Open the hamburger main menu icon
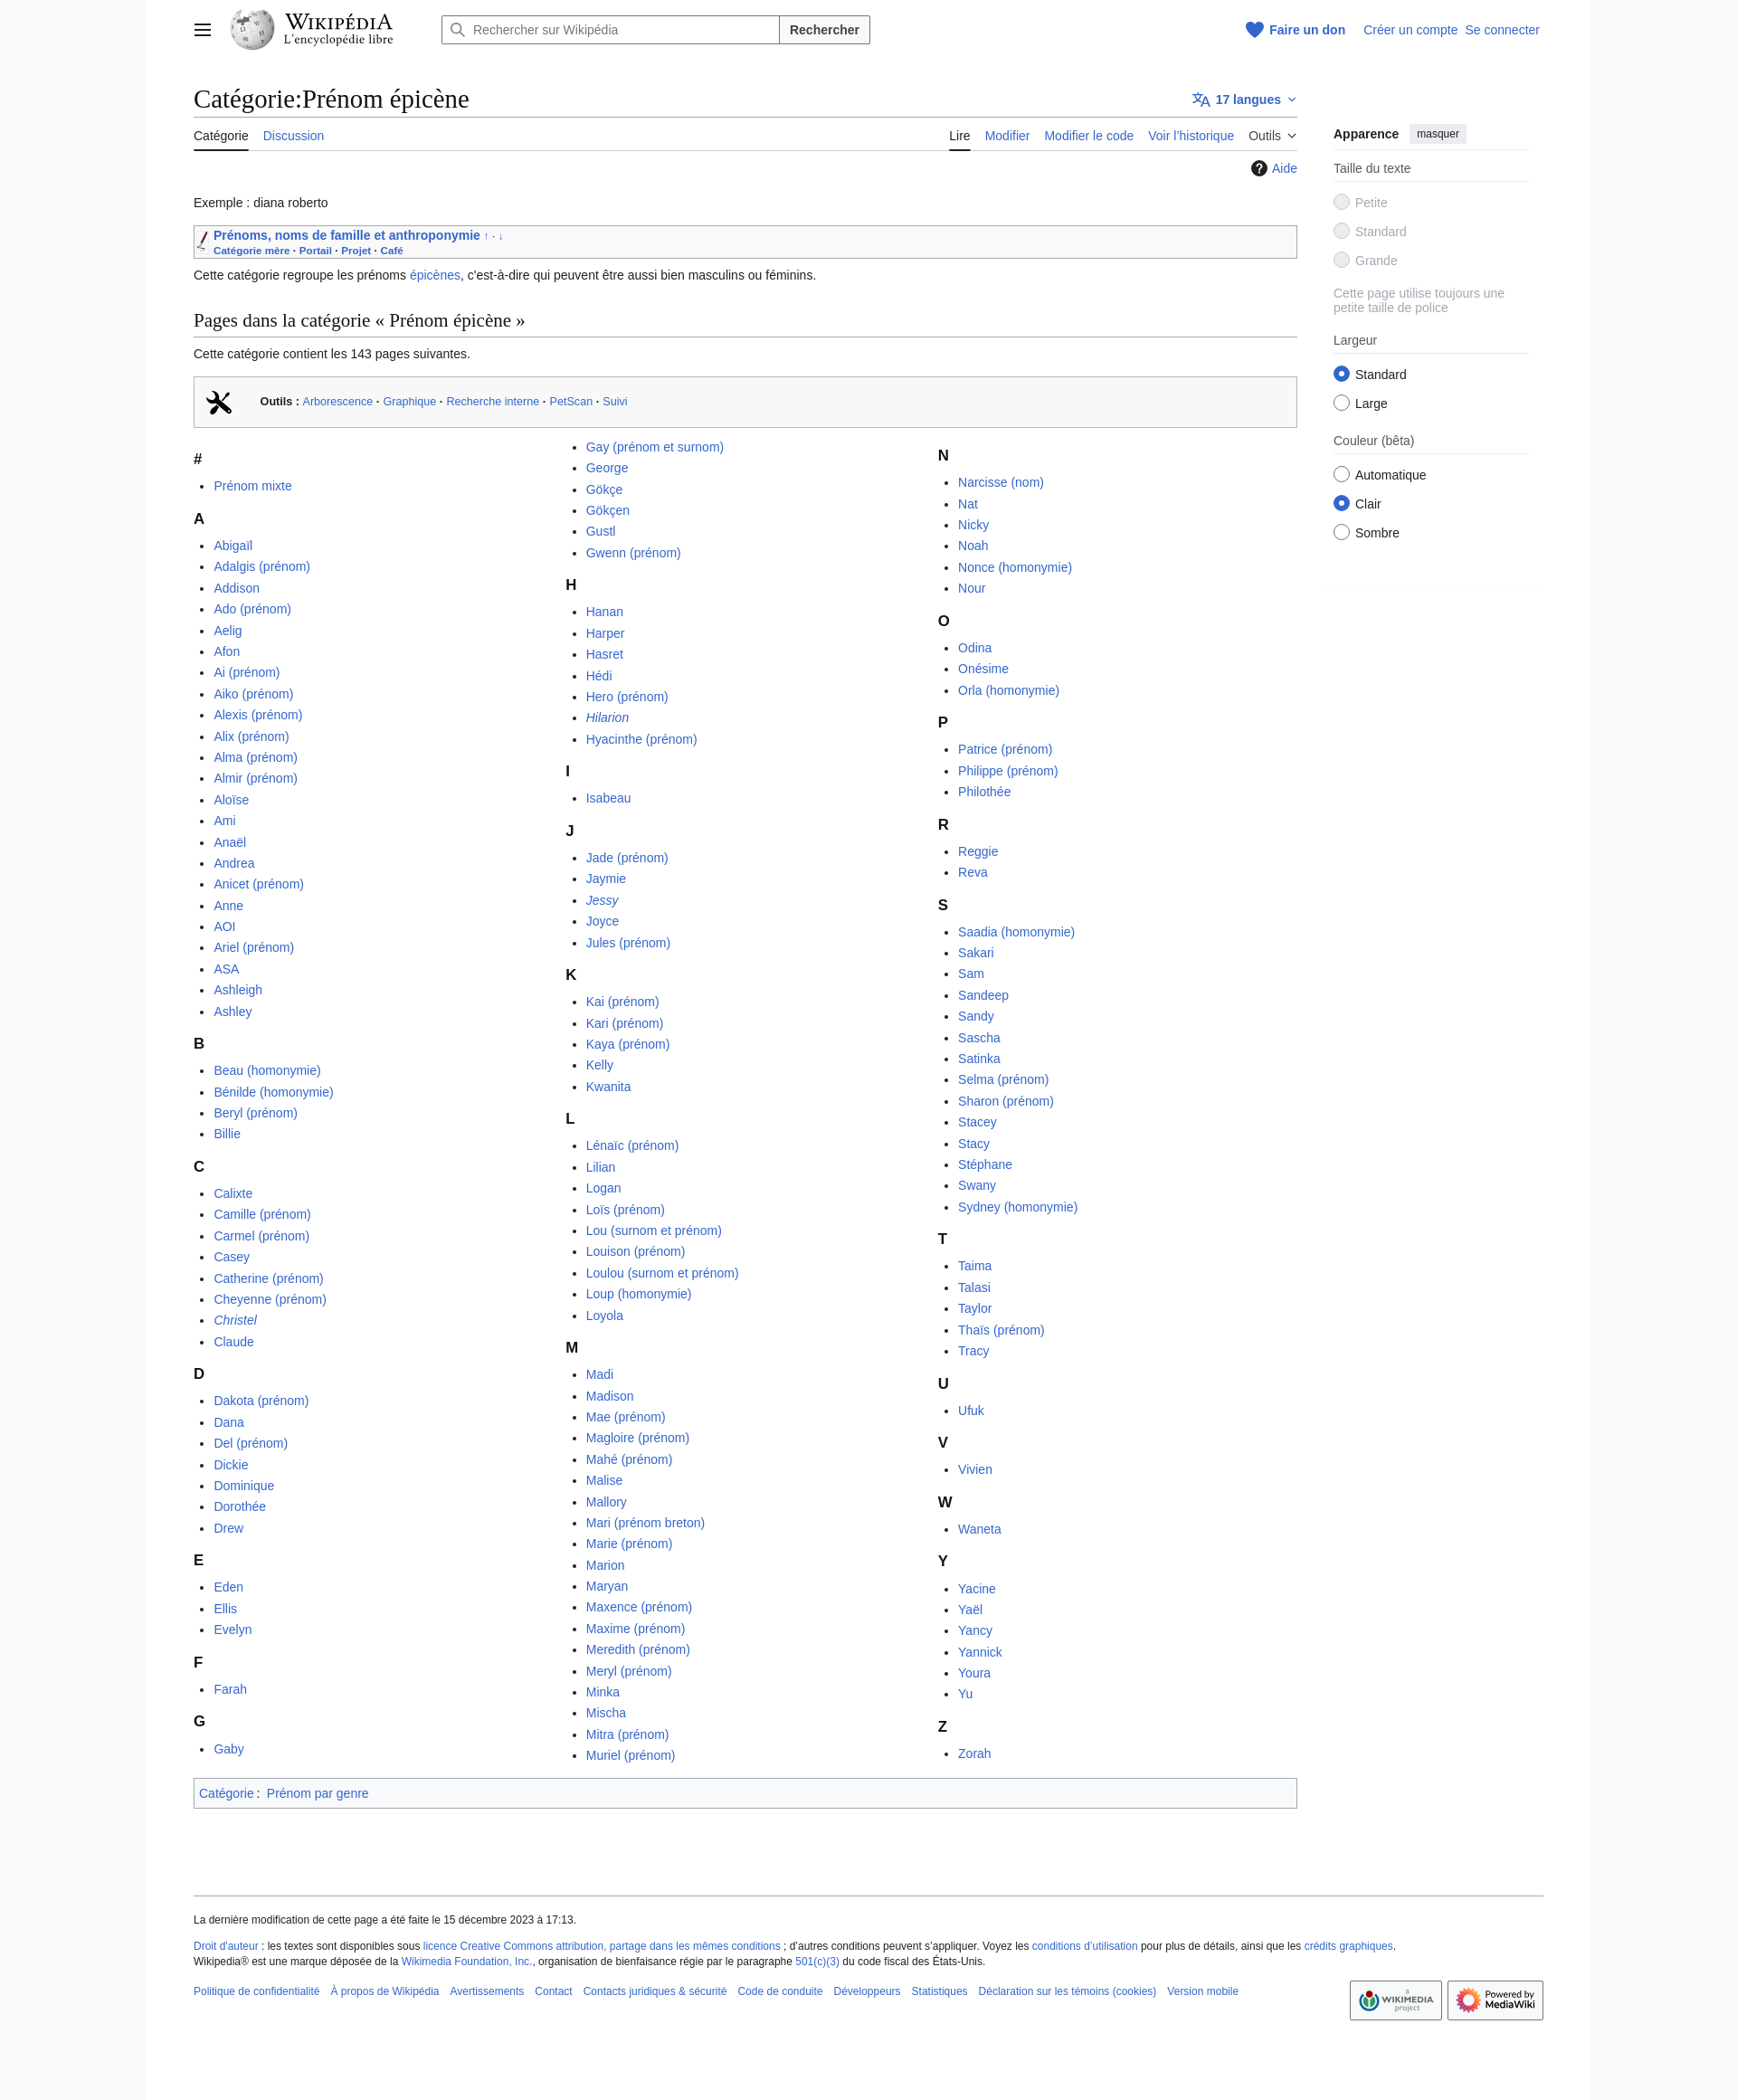 tap(202, 30)
